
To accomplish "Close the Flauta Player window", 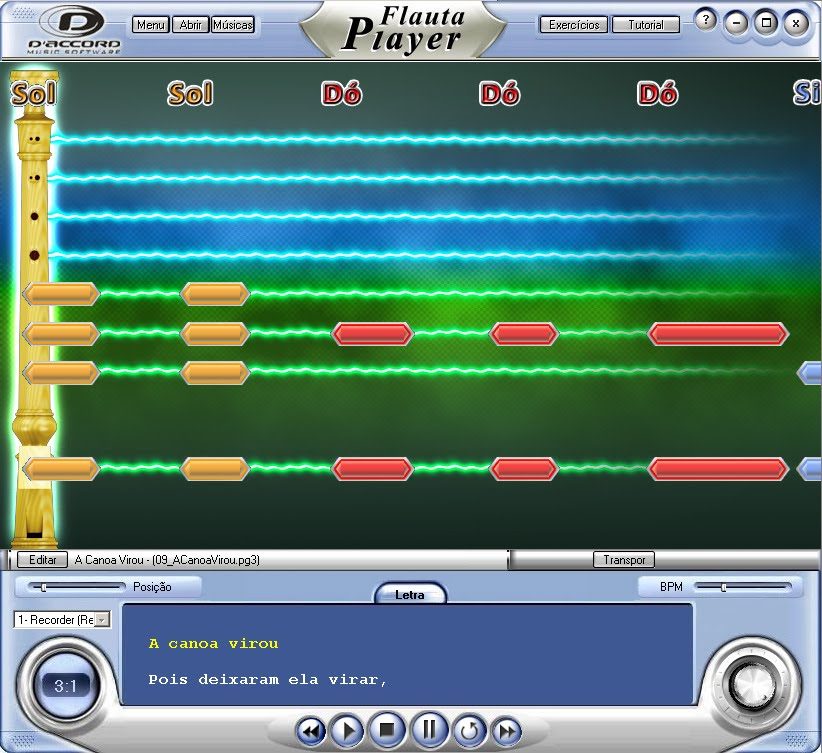I will (x=796, y=23).
